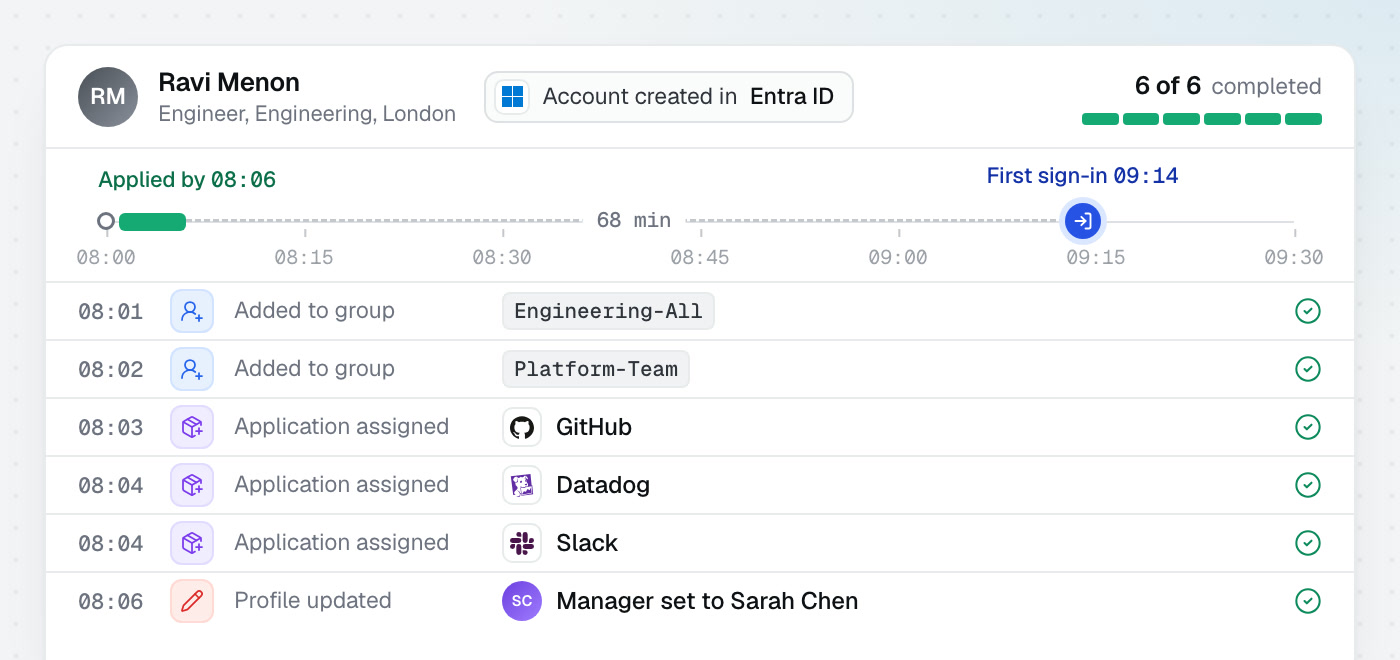1400x660 pixels.
Task: Click the Engineering-All group tag
Action: [608, 311]
